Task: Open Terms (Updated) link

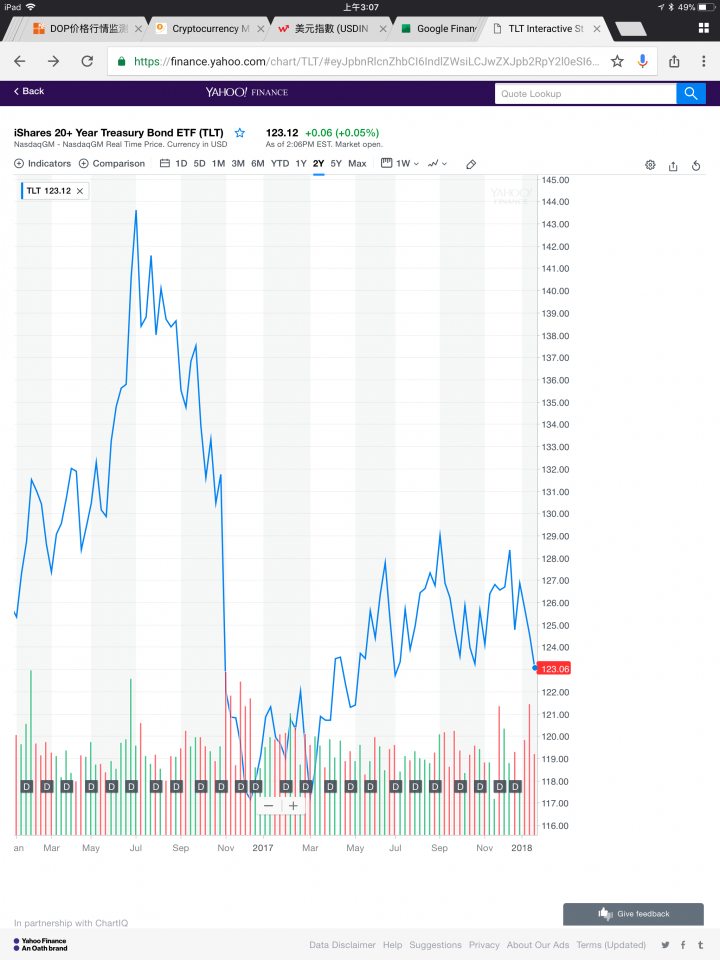Action: click(611, 945)
